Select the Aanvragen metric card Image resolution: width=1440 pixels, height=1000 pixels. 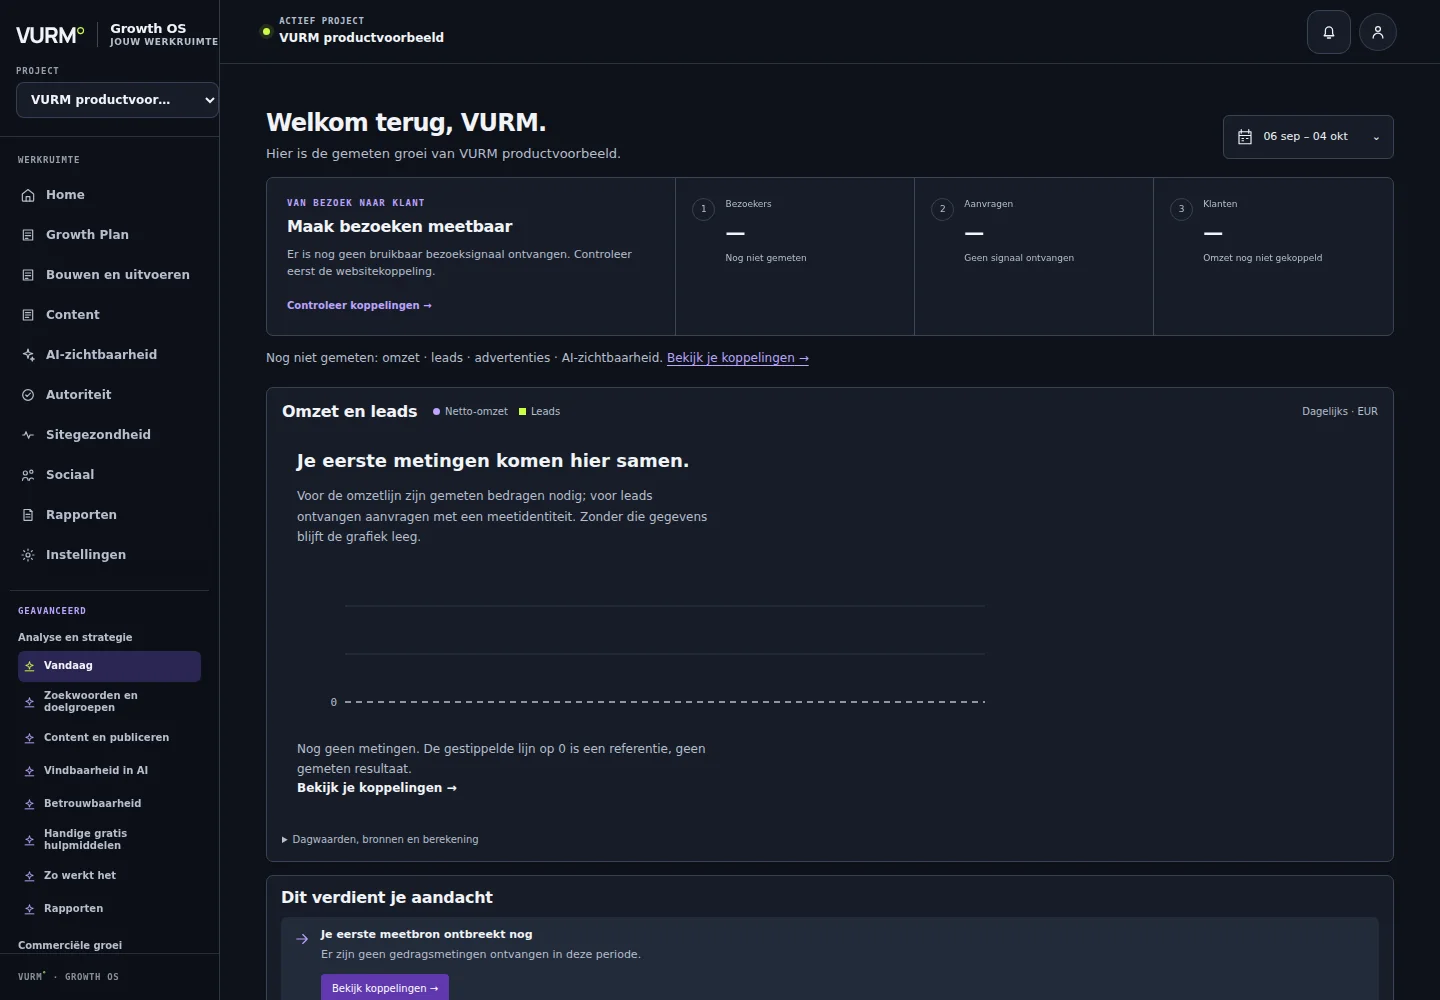[1034, 256]
